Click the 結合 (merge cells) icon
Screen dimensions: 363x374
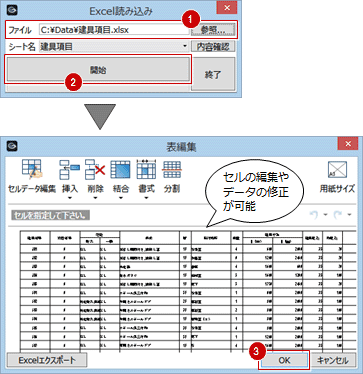120,170
